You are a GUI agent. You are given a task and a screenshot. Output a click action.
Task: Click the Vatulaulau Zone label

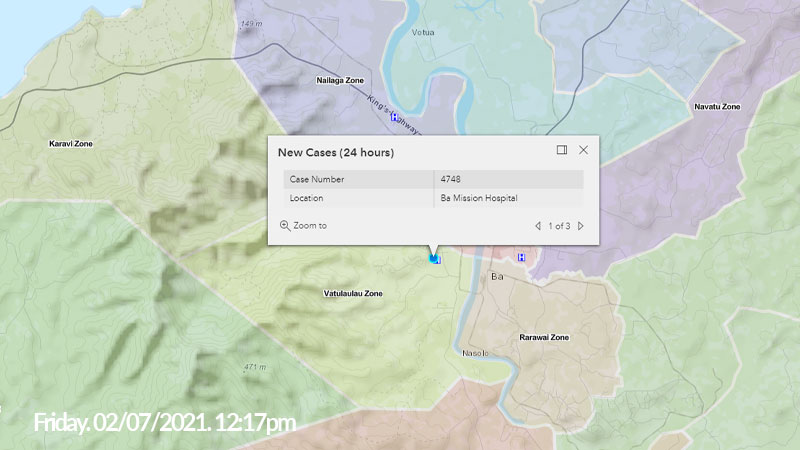(352, 294)
